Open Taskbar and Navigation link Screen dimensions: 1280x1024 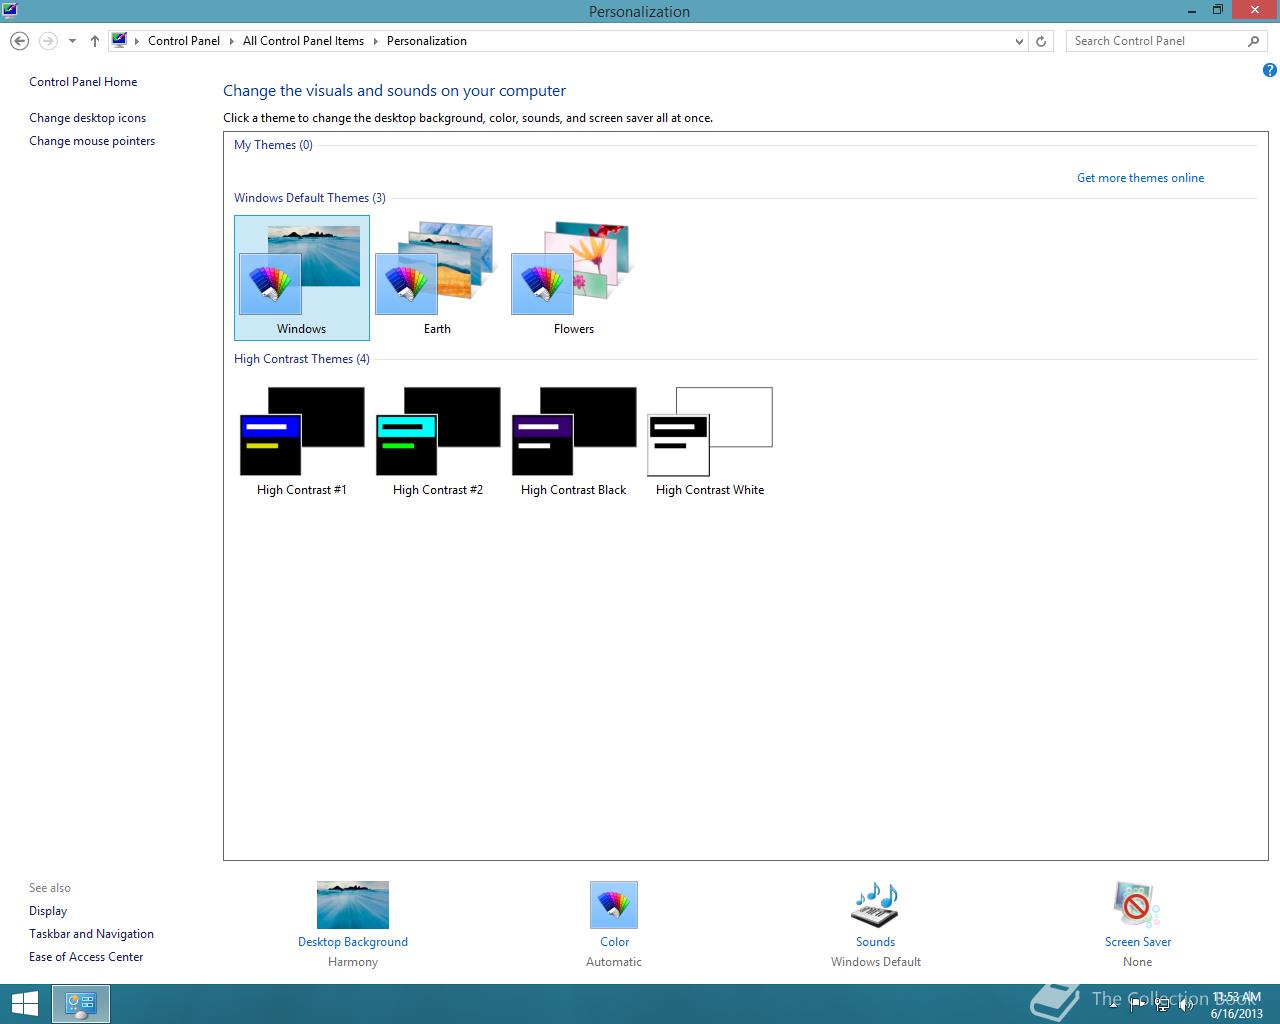pos(91,934)
